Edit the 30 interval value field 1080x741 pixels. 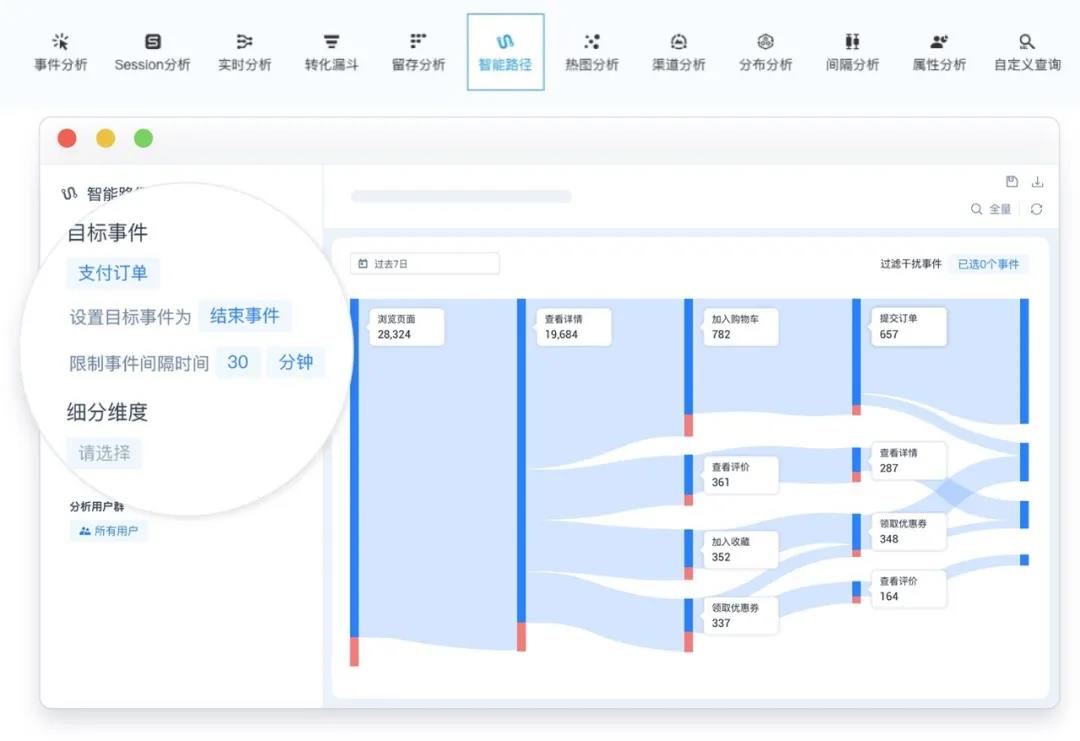(x=238, y=362)
